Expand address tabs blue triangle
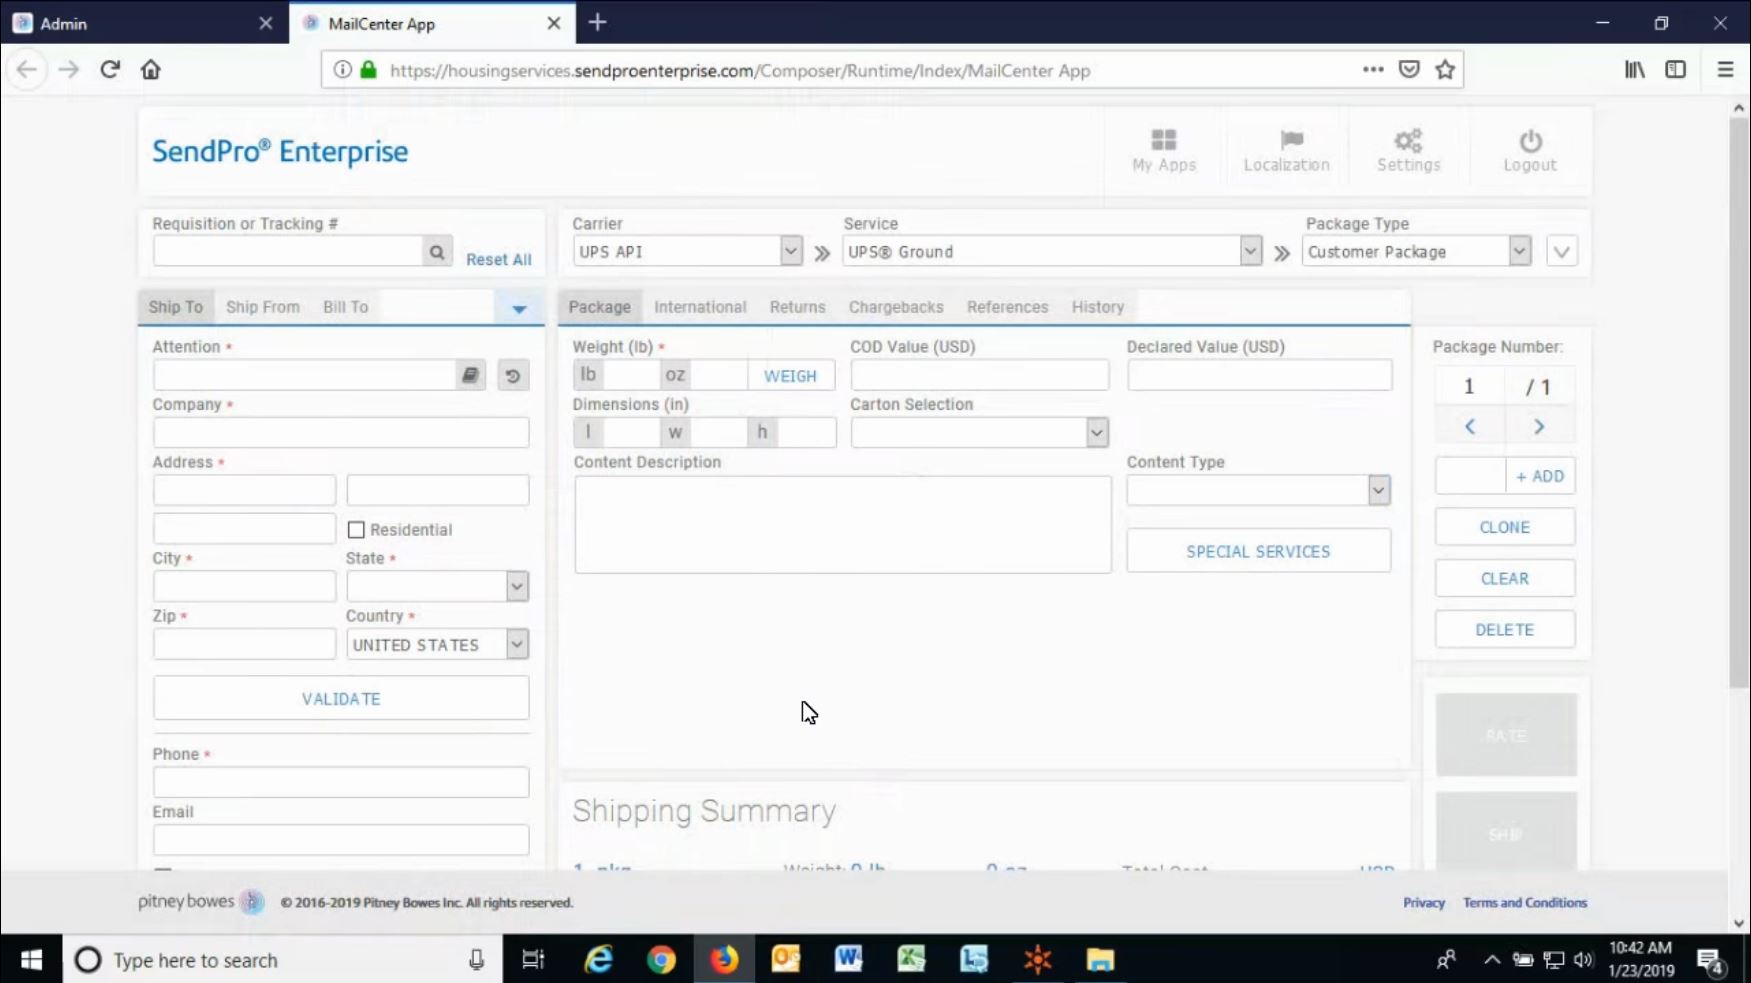Screen dimensions: 1751x983 [x=519, y=309]
